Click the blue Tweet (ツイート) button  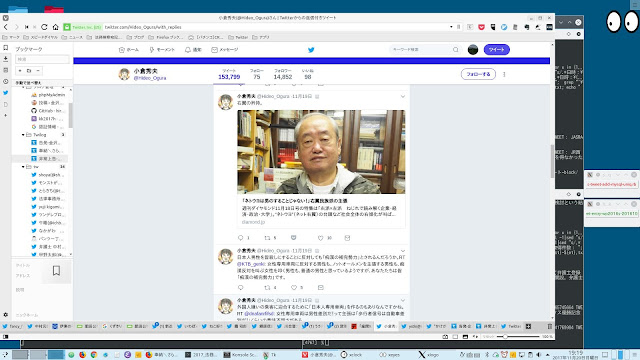(x=497, y=50)
